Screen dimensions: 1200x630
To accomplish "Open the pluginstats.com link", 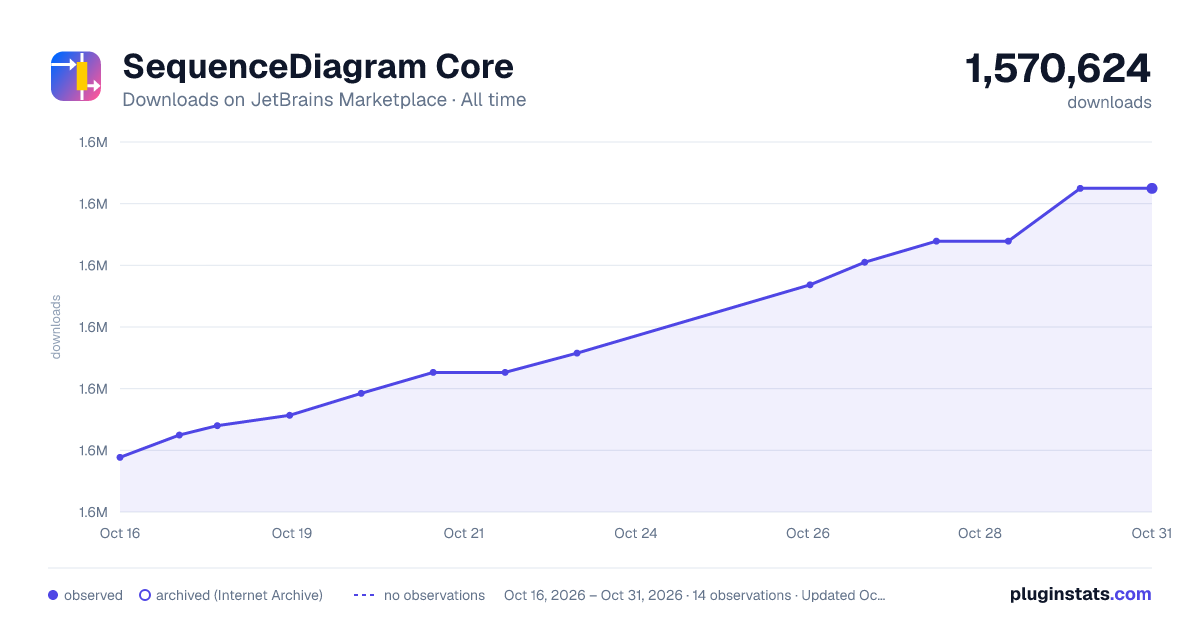I will (1080, 594).
